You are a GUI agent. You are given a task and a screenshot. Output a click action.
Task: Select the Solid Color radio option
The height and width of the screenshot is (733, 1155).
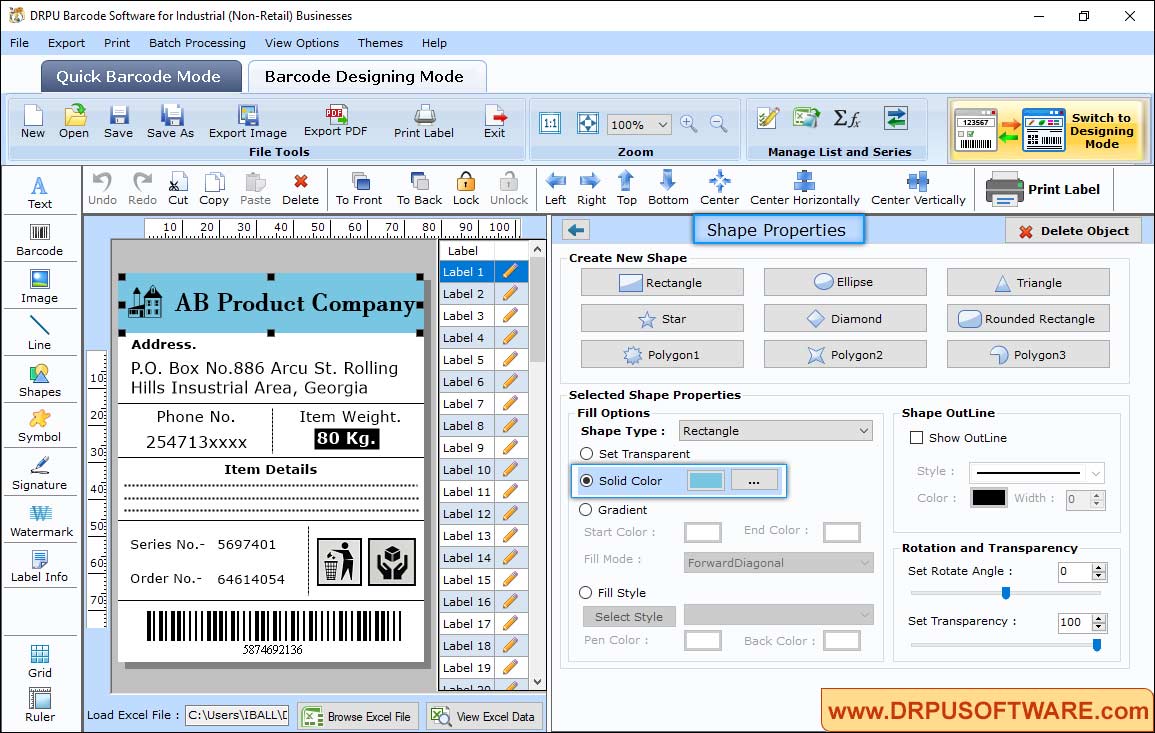tap(586, 480)
